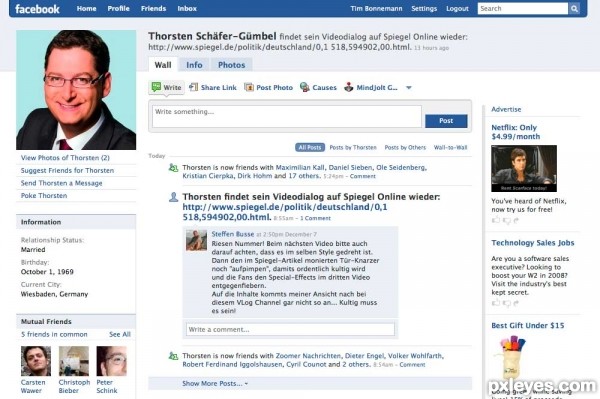Screen dimensions: 600x399
Task: Open the MindJolt joystick icon
Action: (348, 87)
